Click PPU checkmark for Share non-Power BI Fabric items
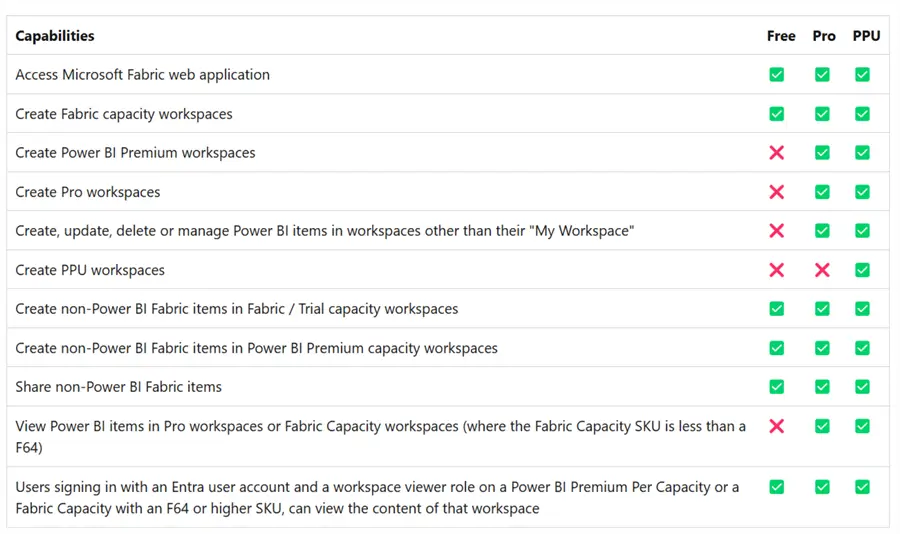 click(862, 387)
